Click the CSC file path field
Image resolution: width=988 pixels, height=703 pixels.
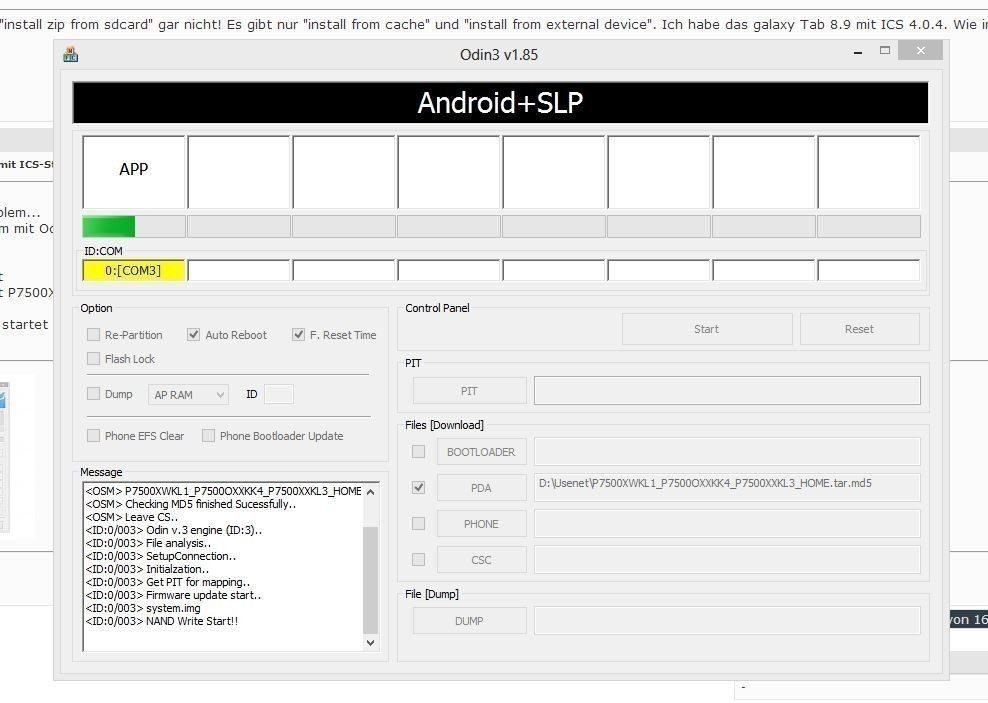(x=727, y=559)
